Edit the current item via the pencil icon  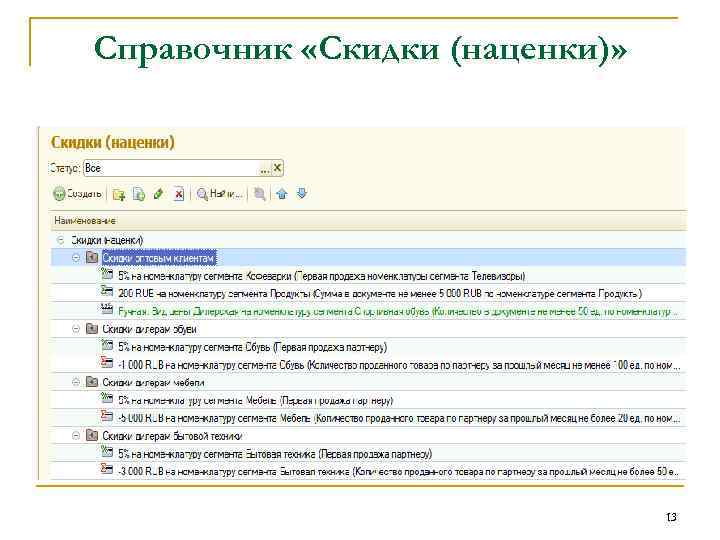click(158, 194)
